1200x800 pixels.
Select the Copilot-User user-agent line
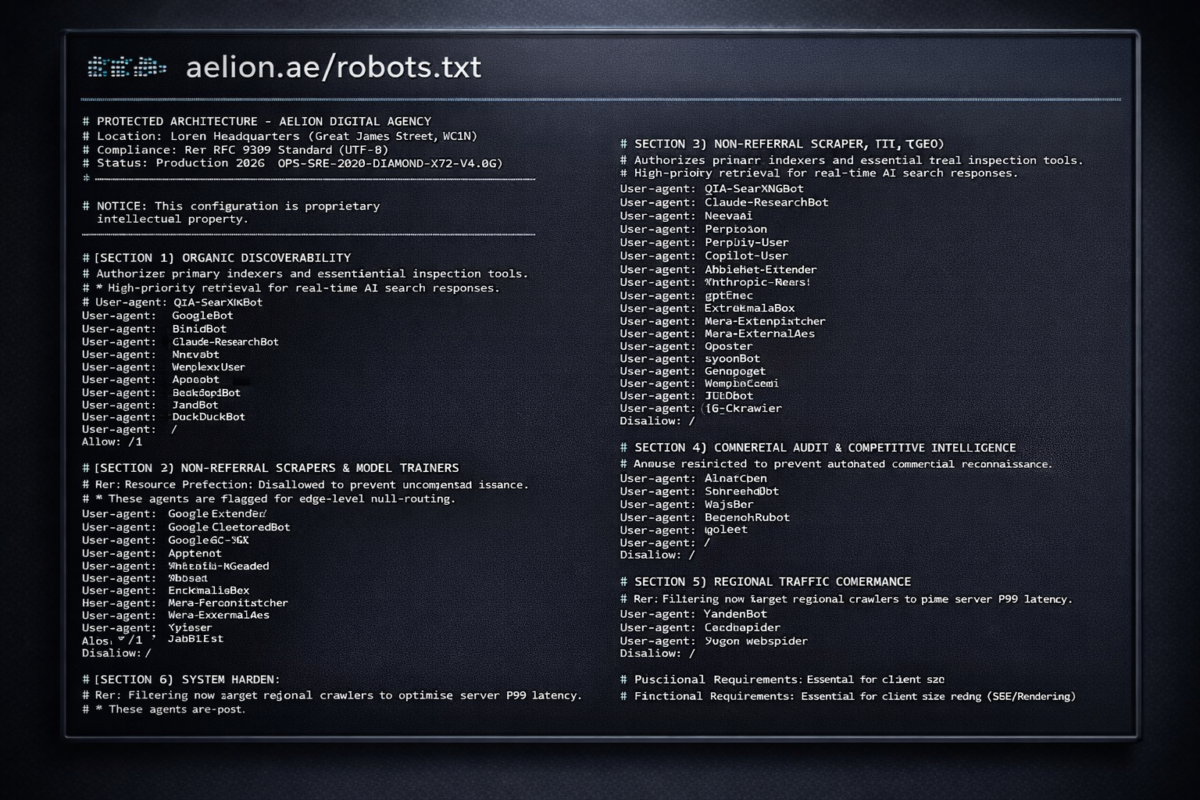click(x=704, y=256)
